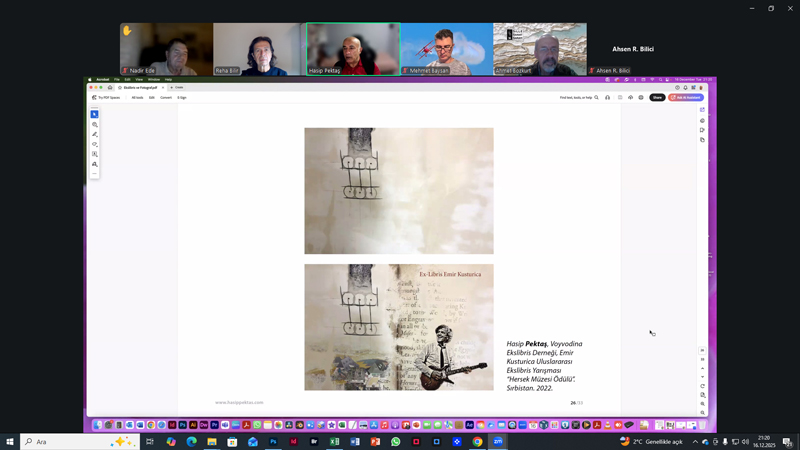Open the Convert tab in Acrobat

[x=166, y=98]
